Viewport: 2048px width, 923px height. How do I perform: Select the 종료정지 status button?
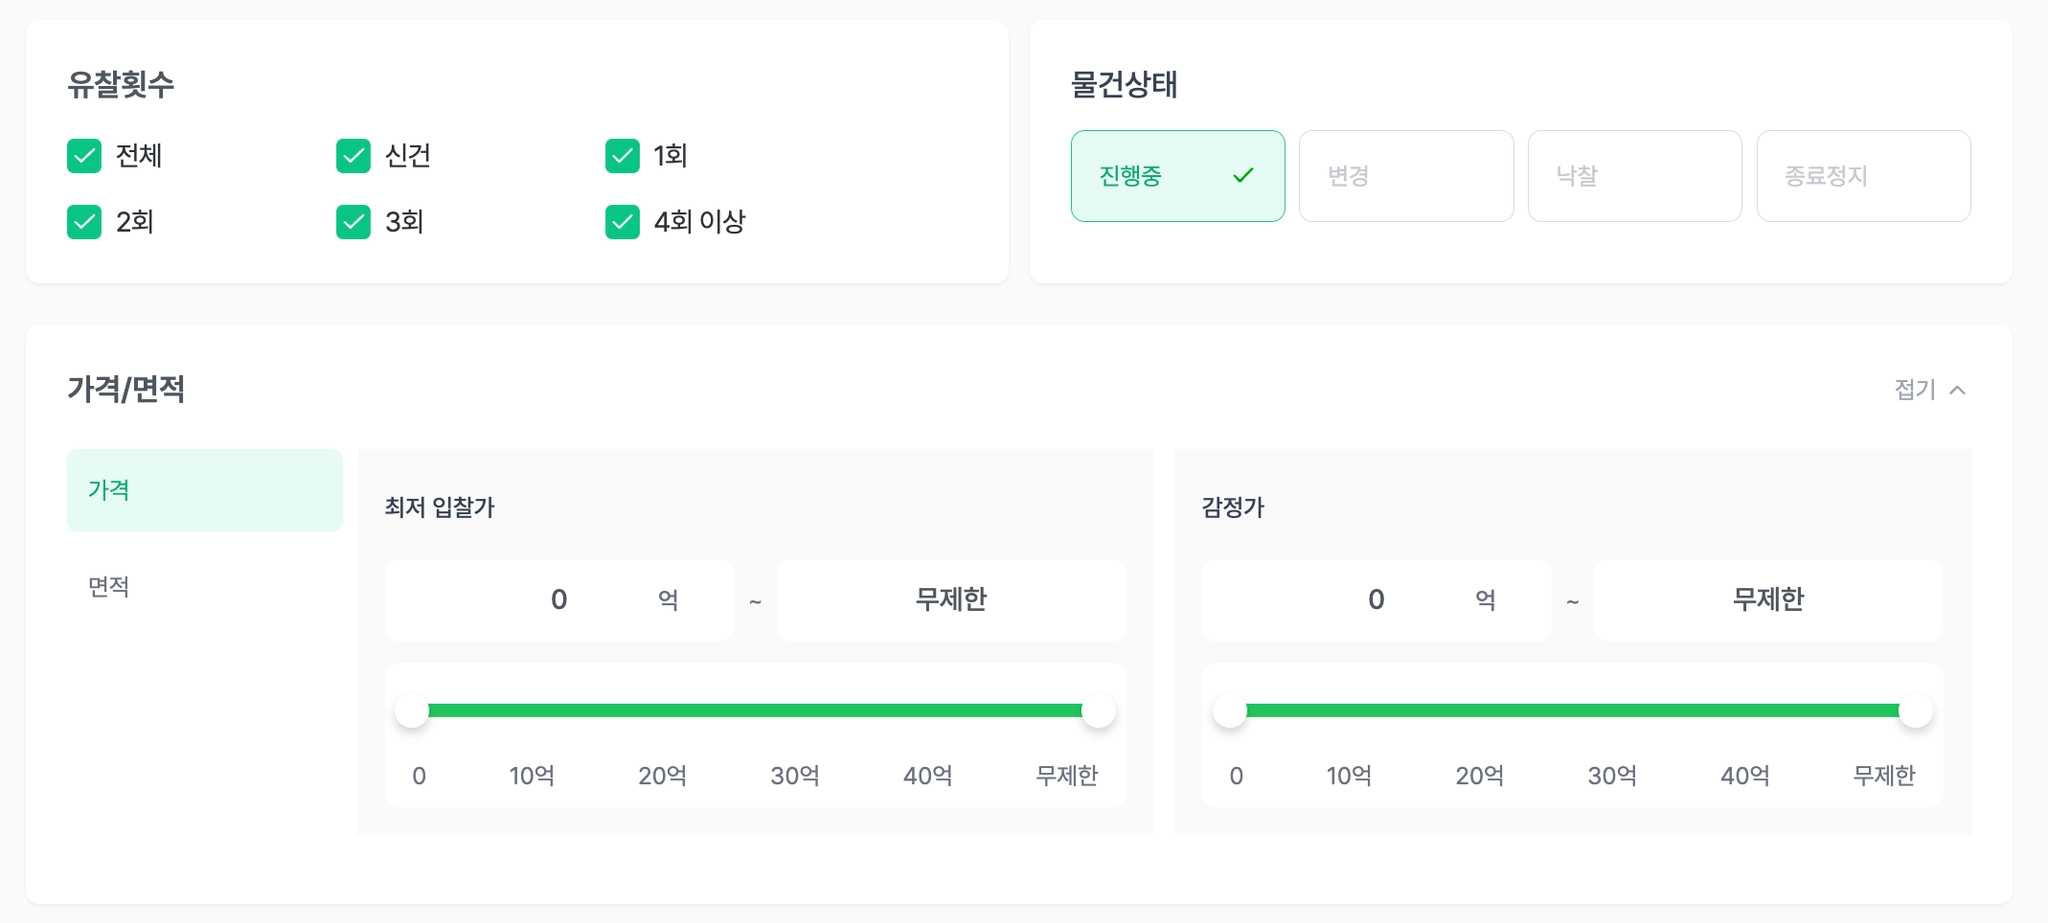pyautogui.click(x=1863, y=176)
